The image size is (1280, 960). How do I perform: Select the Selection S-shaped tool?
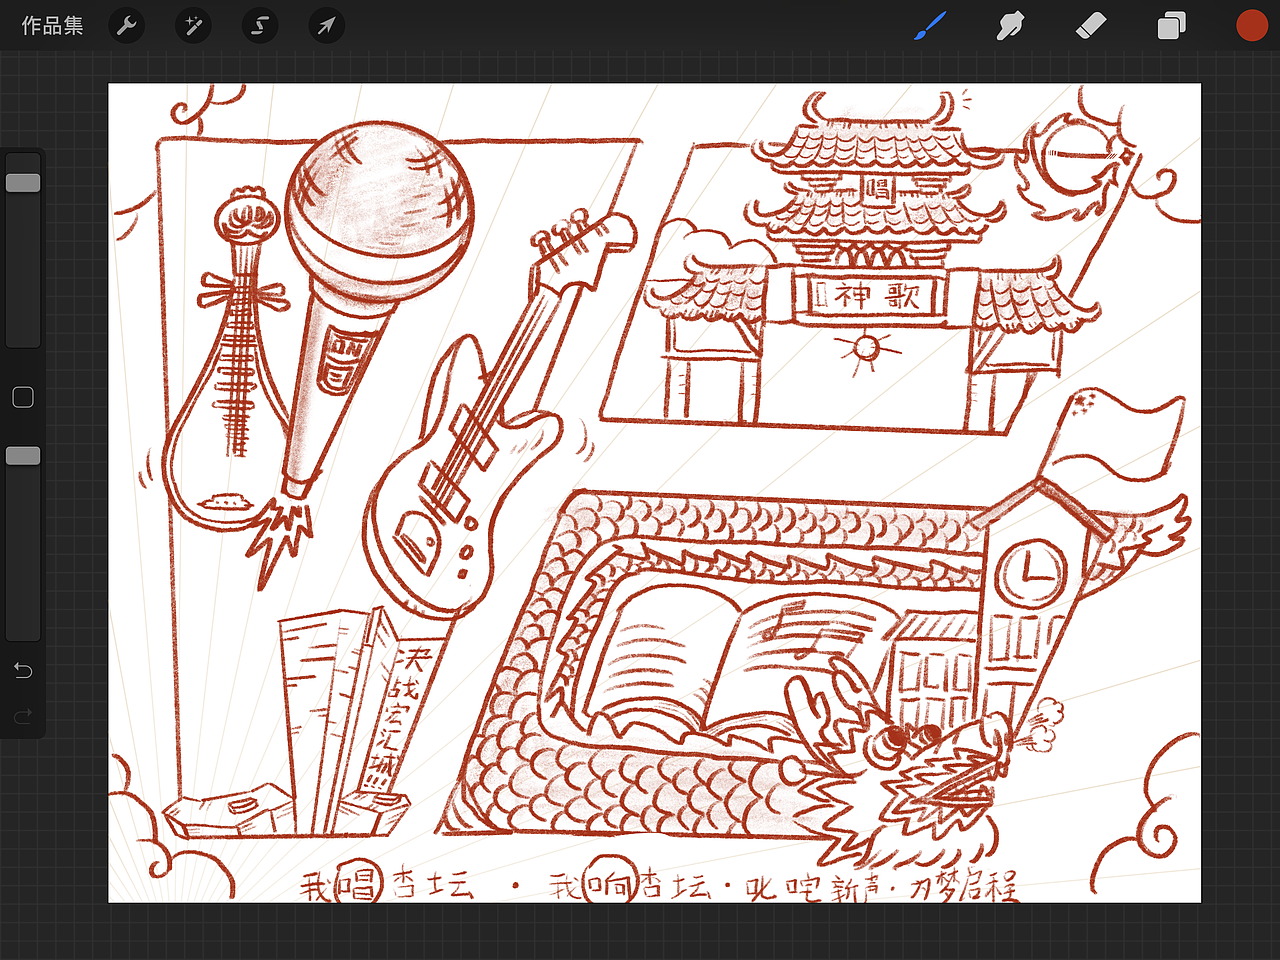point(260,26)
